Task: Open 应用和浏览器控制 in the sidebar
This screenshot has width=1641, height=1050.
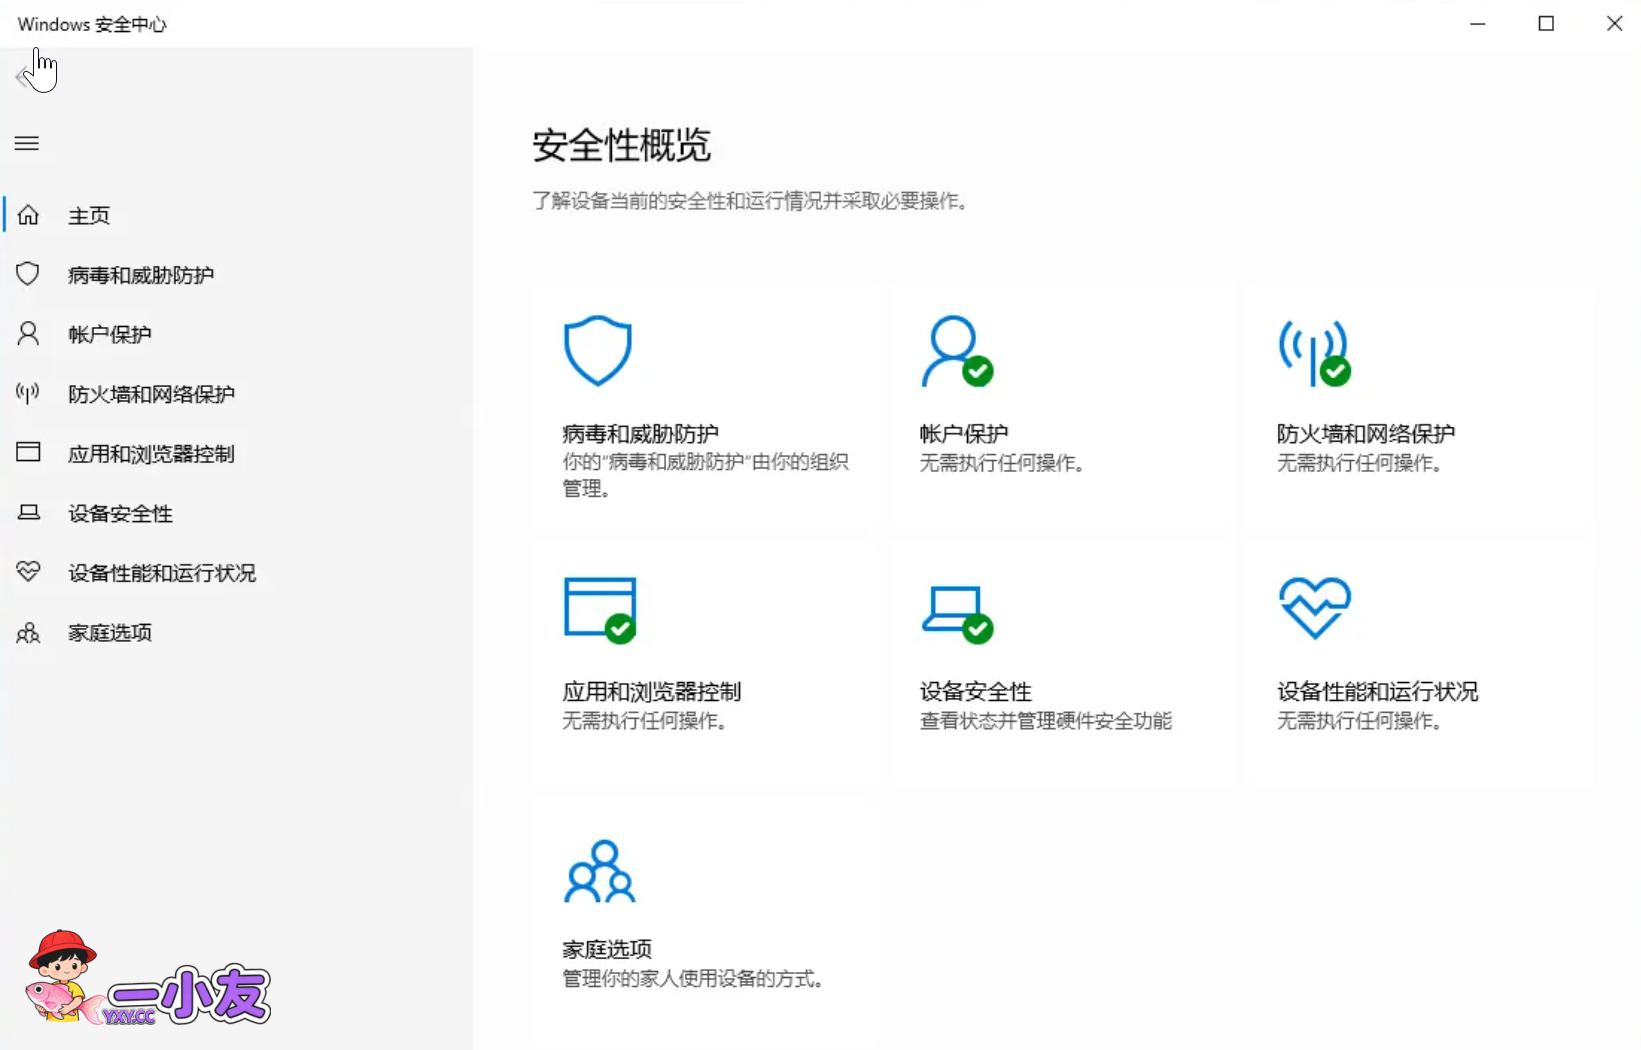Action: (150, 454)
